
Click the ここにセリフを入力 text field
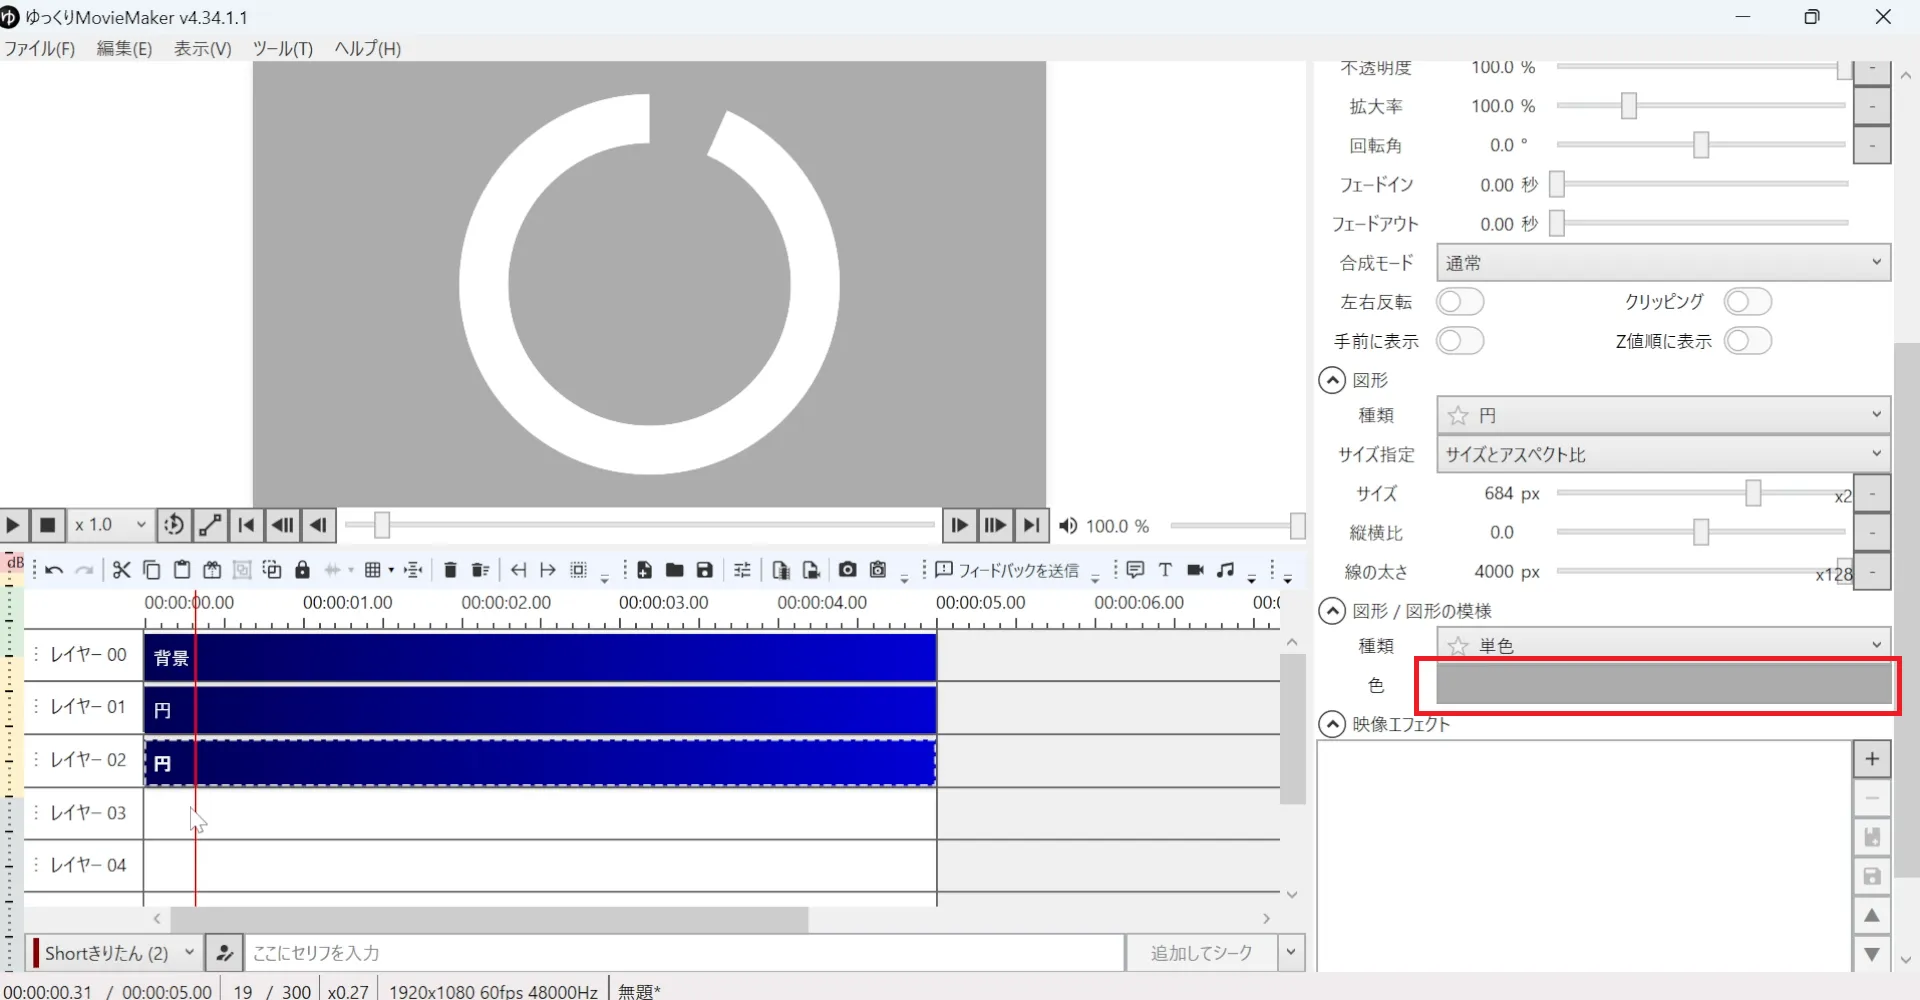point(685,953)
